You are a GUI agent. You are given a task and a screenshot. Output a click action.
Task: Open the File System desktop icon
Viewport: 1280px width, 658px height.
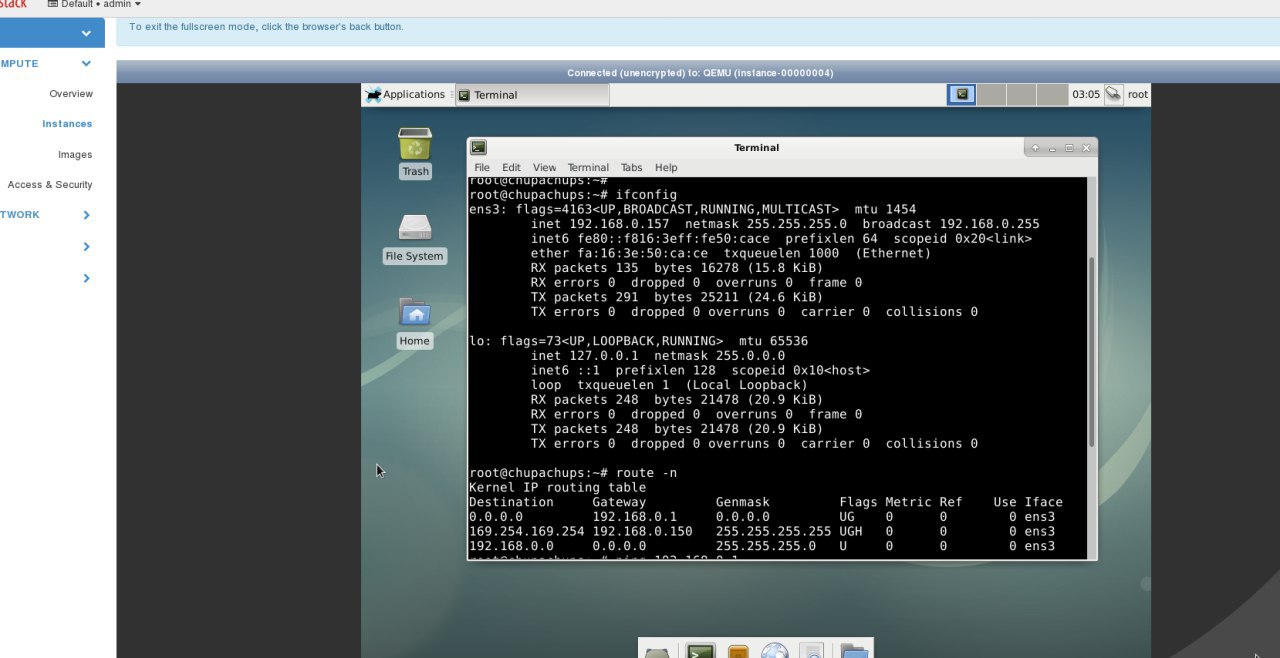pyautogui.click(x=415, y=237)
